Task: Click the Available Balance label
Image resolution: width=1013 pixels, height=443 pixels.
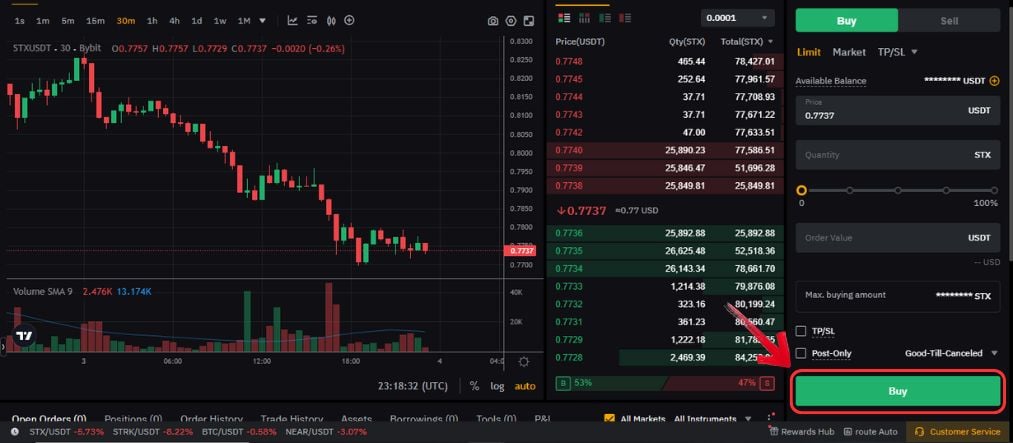Action: tap(831, 81)
